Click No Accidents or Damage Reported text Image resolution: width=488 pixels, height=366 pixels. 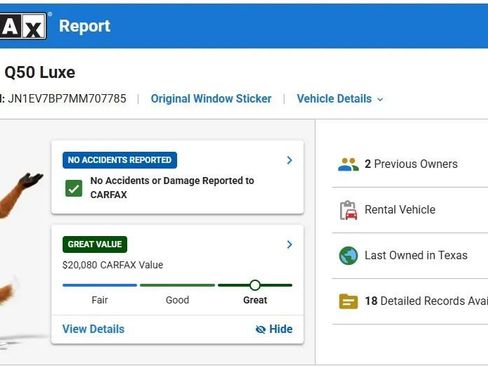pyautogui.click(x=172, y=188)
